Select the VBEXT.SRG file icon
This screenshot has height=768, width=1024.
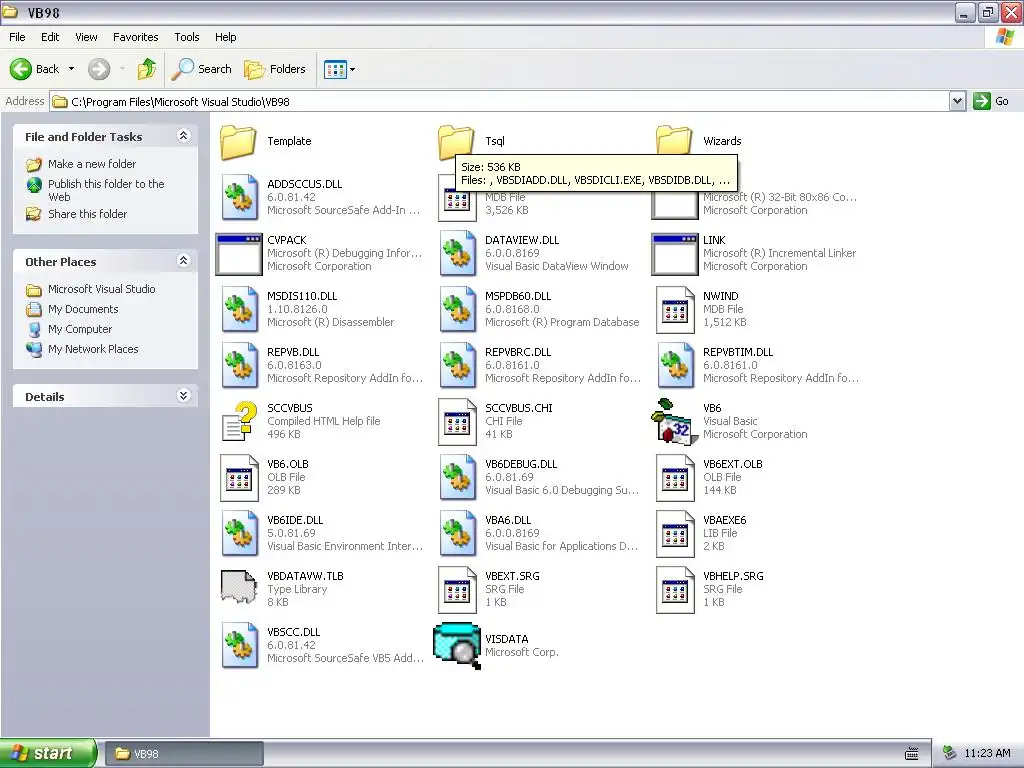[x=457, y=590]
